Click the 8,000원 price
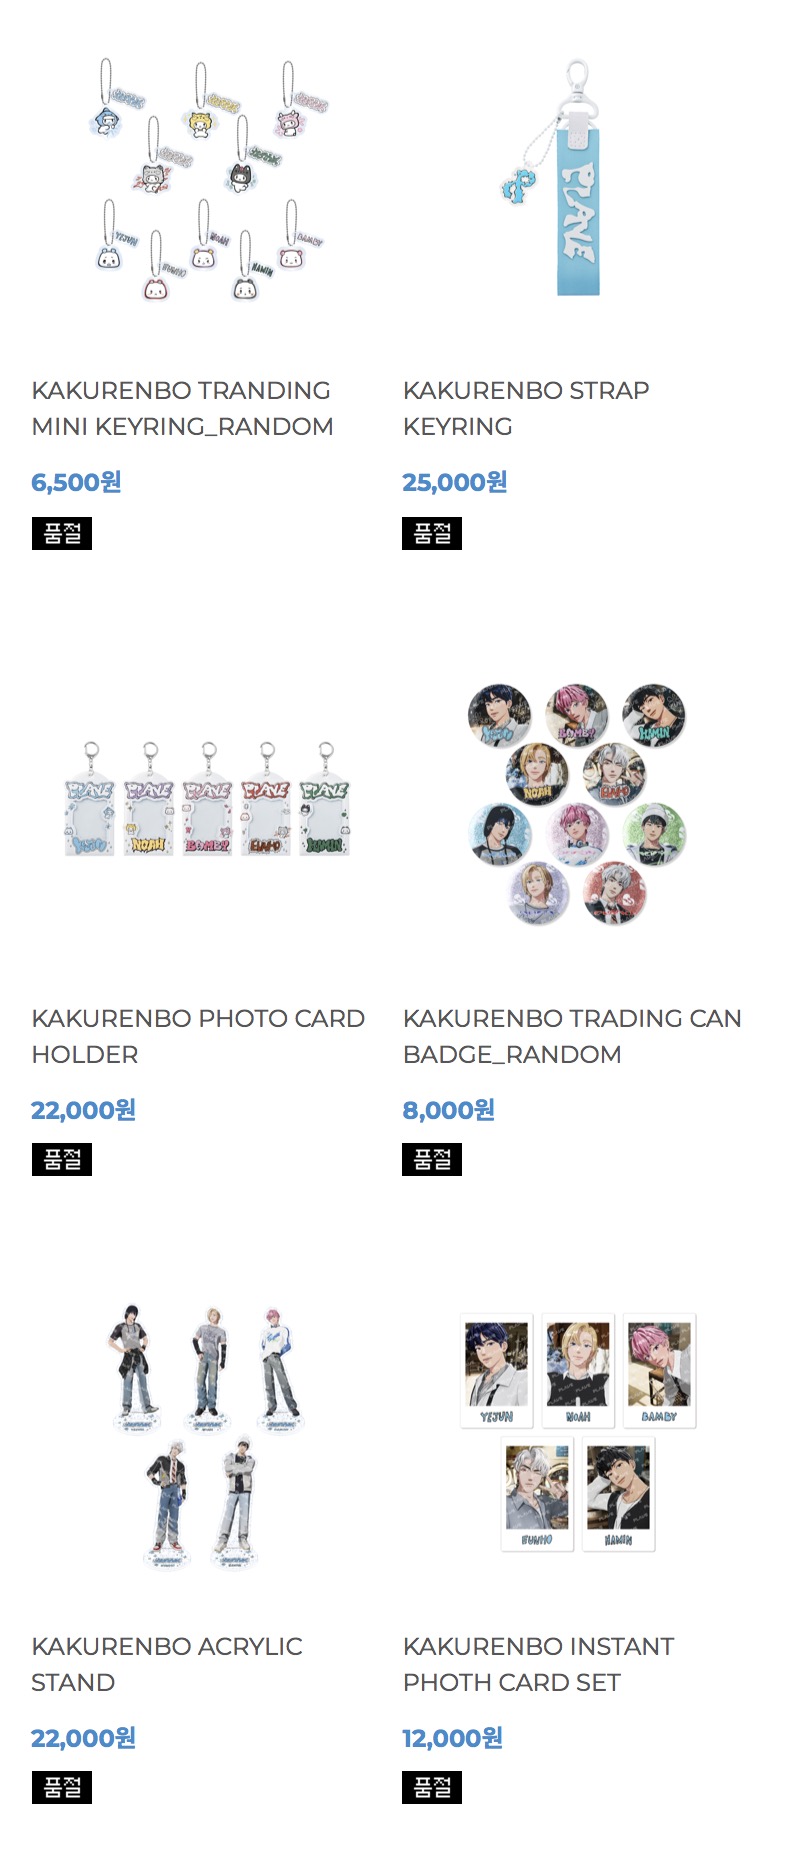The height and width of the screenshot is (1851, 786). click(449, 1110)
